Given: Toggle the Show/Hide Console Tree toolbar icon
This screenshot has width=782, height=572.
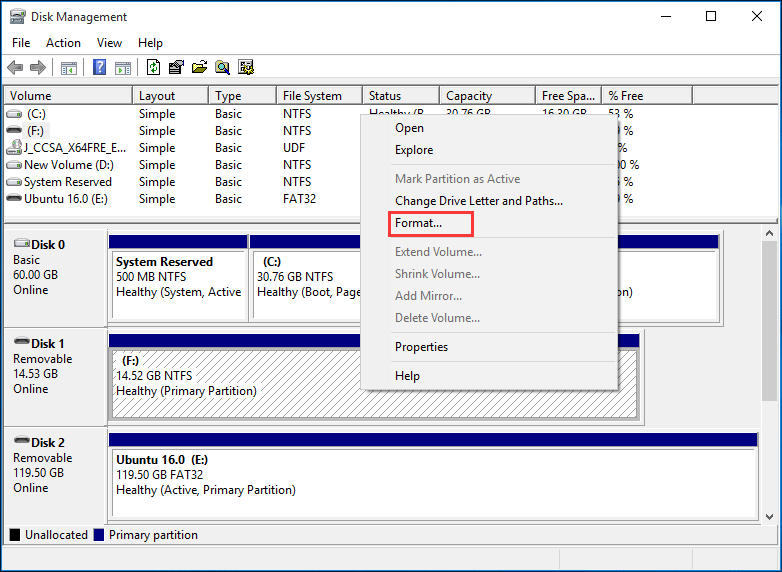Looking at the screenshot, I should click(x=68, y=67).
